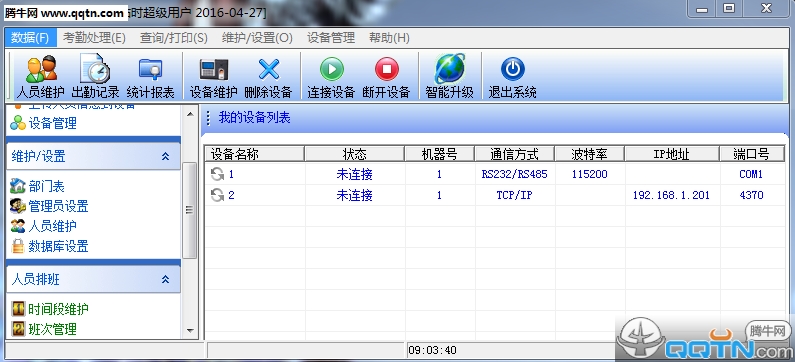Open the 考勤处理(E) menu
This screenshot has width=795, height=362.
(94, 38)
